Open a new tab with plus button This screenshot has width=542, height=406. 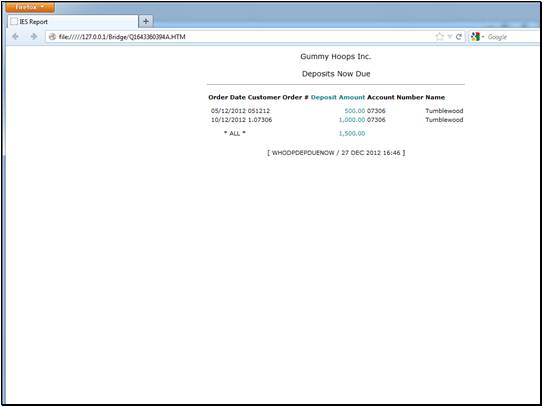pos(146,21)
